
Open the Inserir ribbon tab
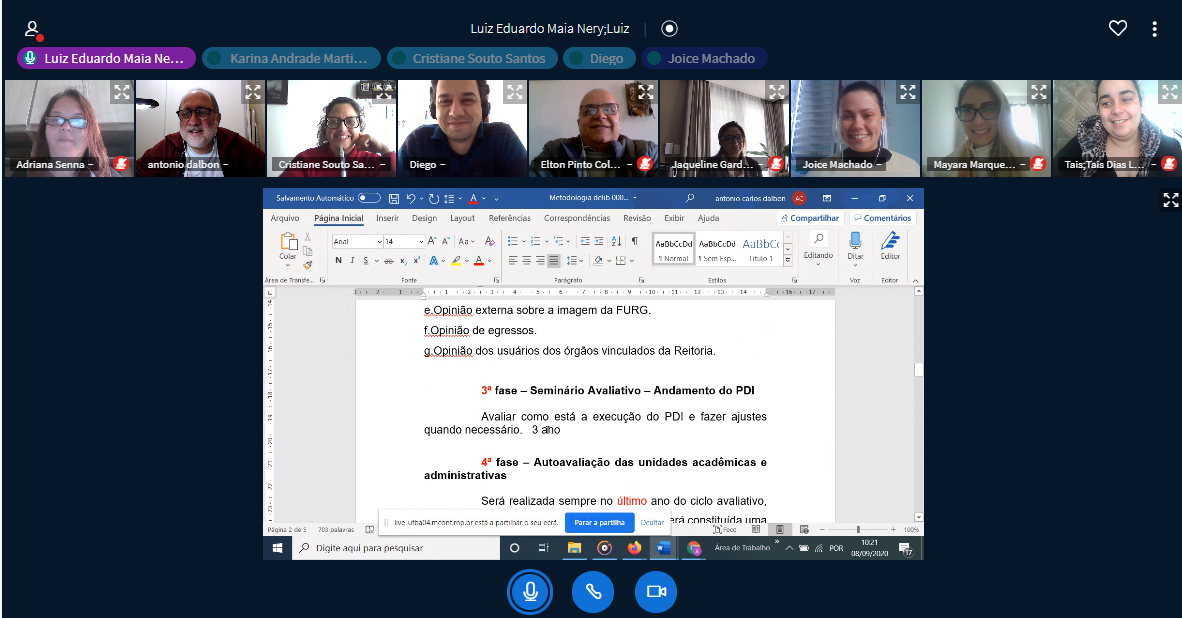click(387, 218)
